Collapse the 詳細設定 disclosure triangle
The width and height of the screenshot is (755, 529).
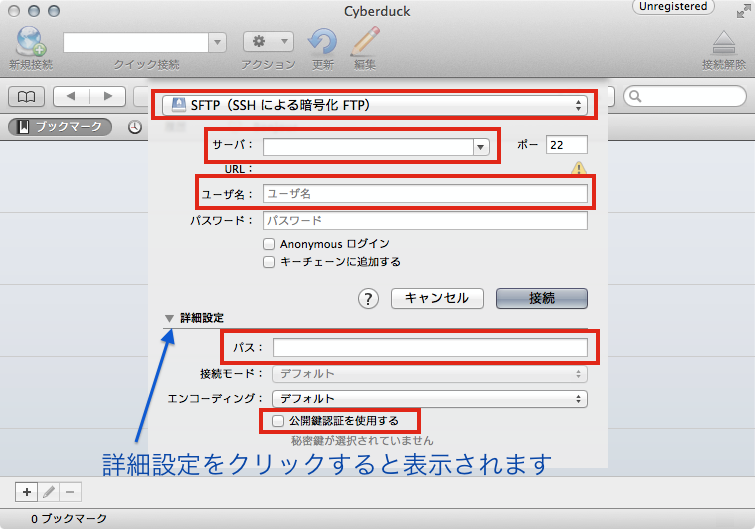[169, 318]
